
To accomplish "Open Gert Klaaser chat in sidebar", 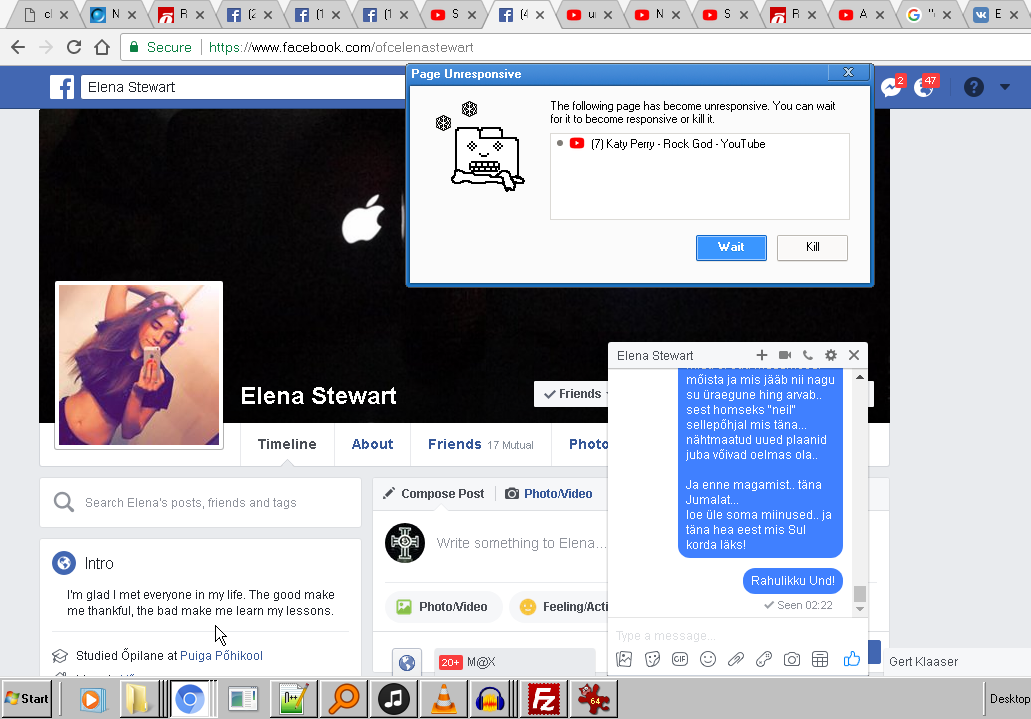I will [923, 662].
